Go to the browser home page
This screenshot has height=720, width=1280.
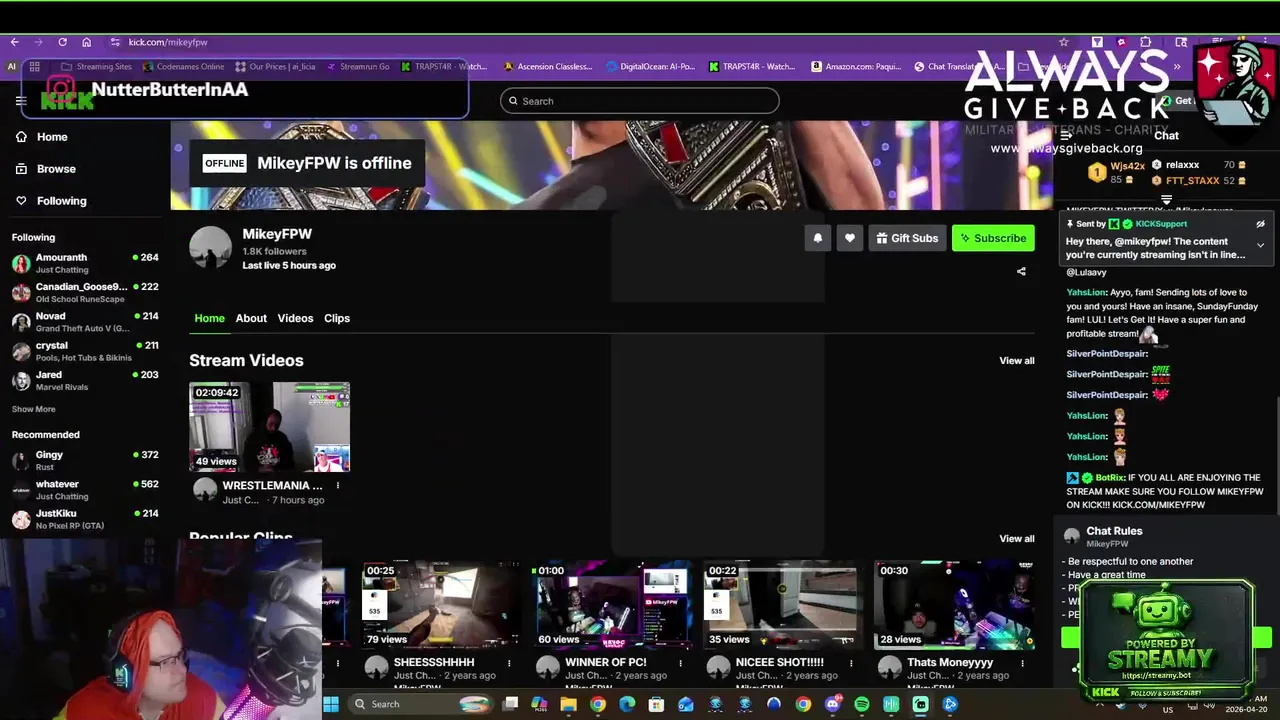coord(86,42)
